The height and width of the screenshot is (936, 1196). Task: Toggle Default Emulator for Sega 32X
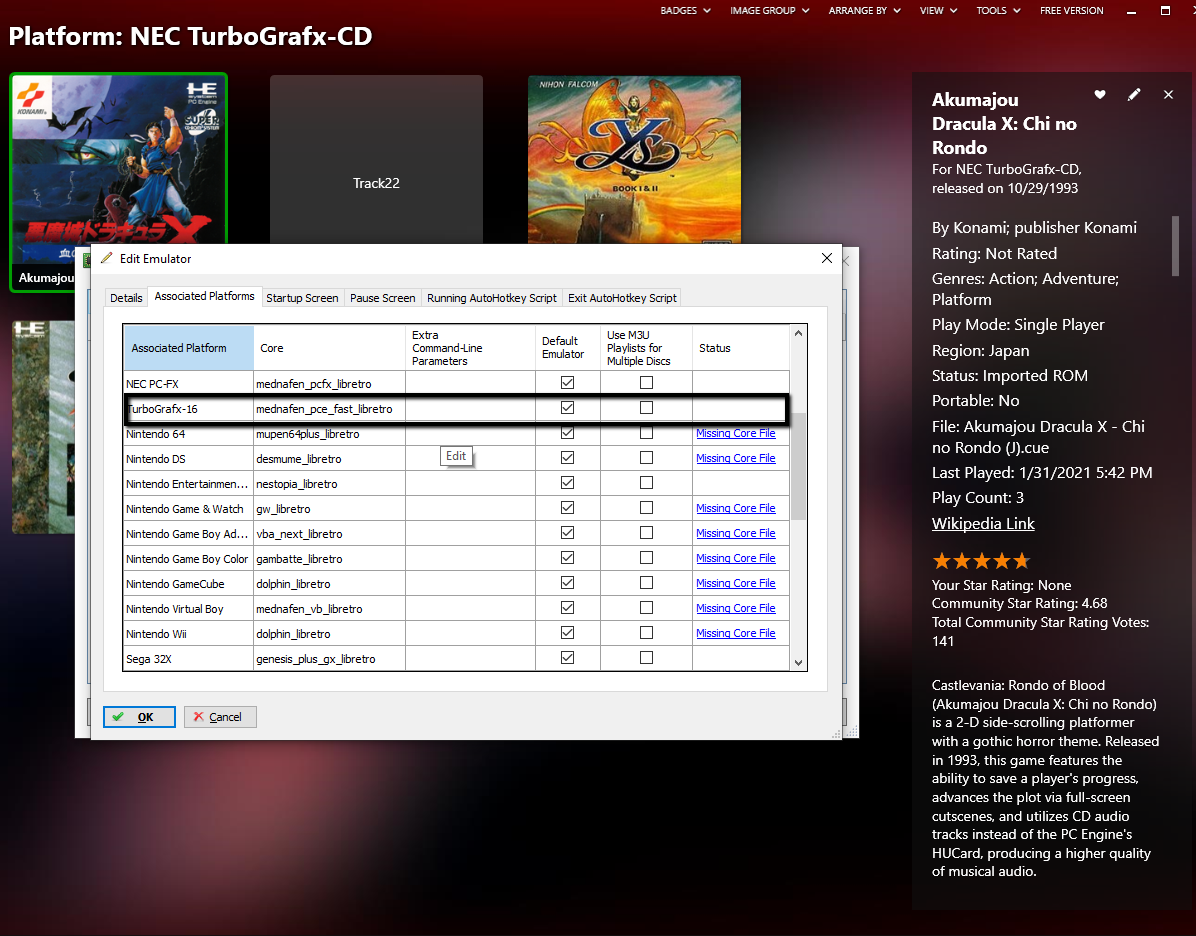point(567,658)
